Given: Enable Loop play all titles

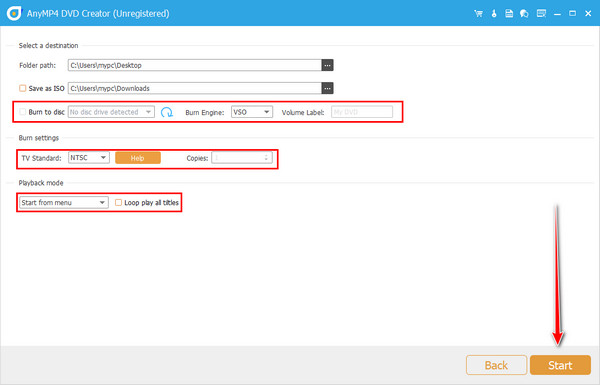Looking at the screenshot, I should (x=119, y=202).
